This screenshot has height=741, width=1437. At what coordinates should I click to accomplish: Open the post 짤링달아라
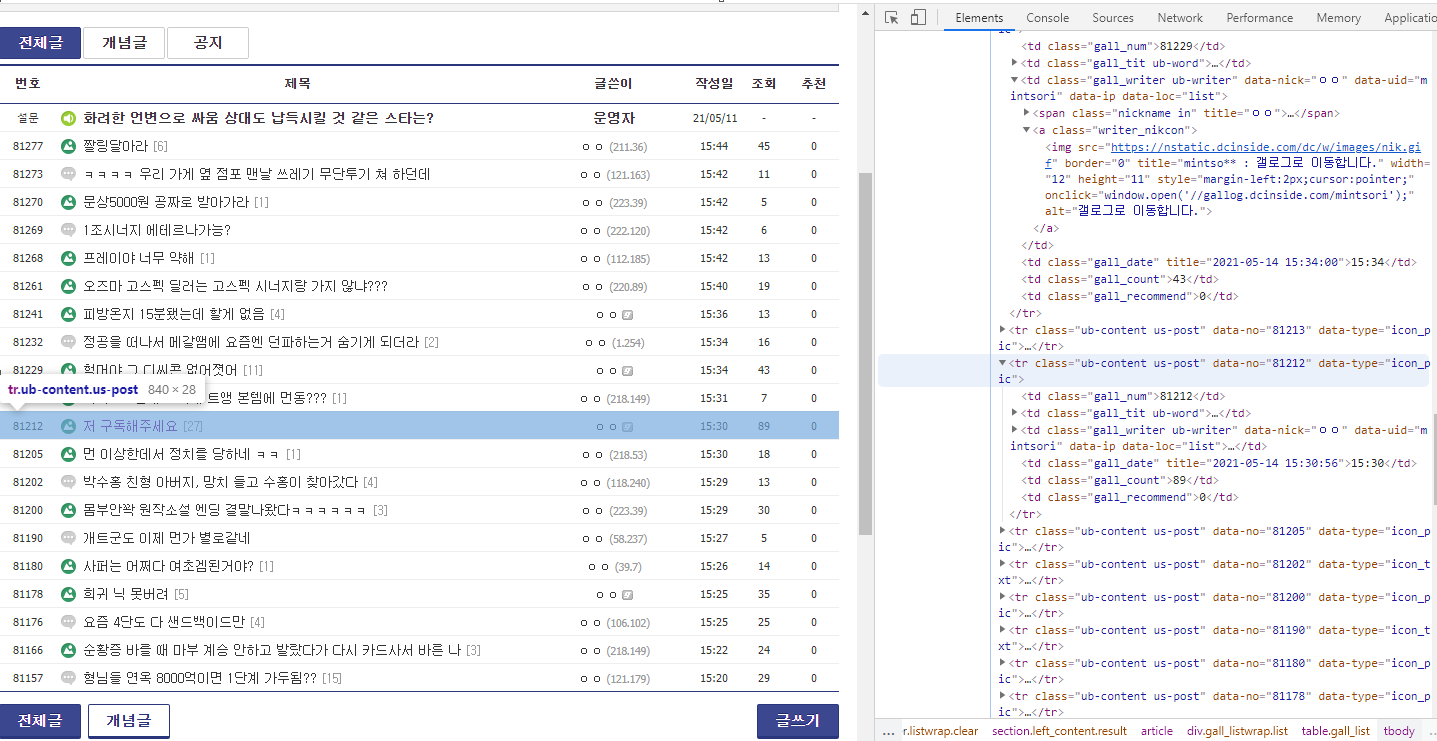115,146
